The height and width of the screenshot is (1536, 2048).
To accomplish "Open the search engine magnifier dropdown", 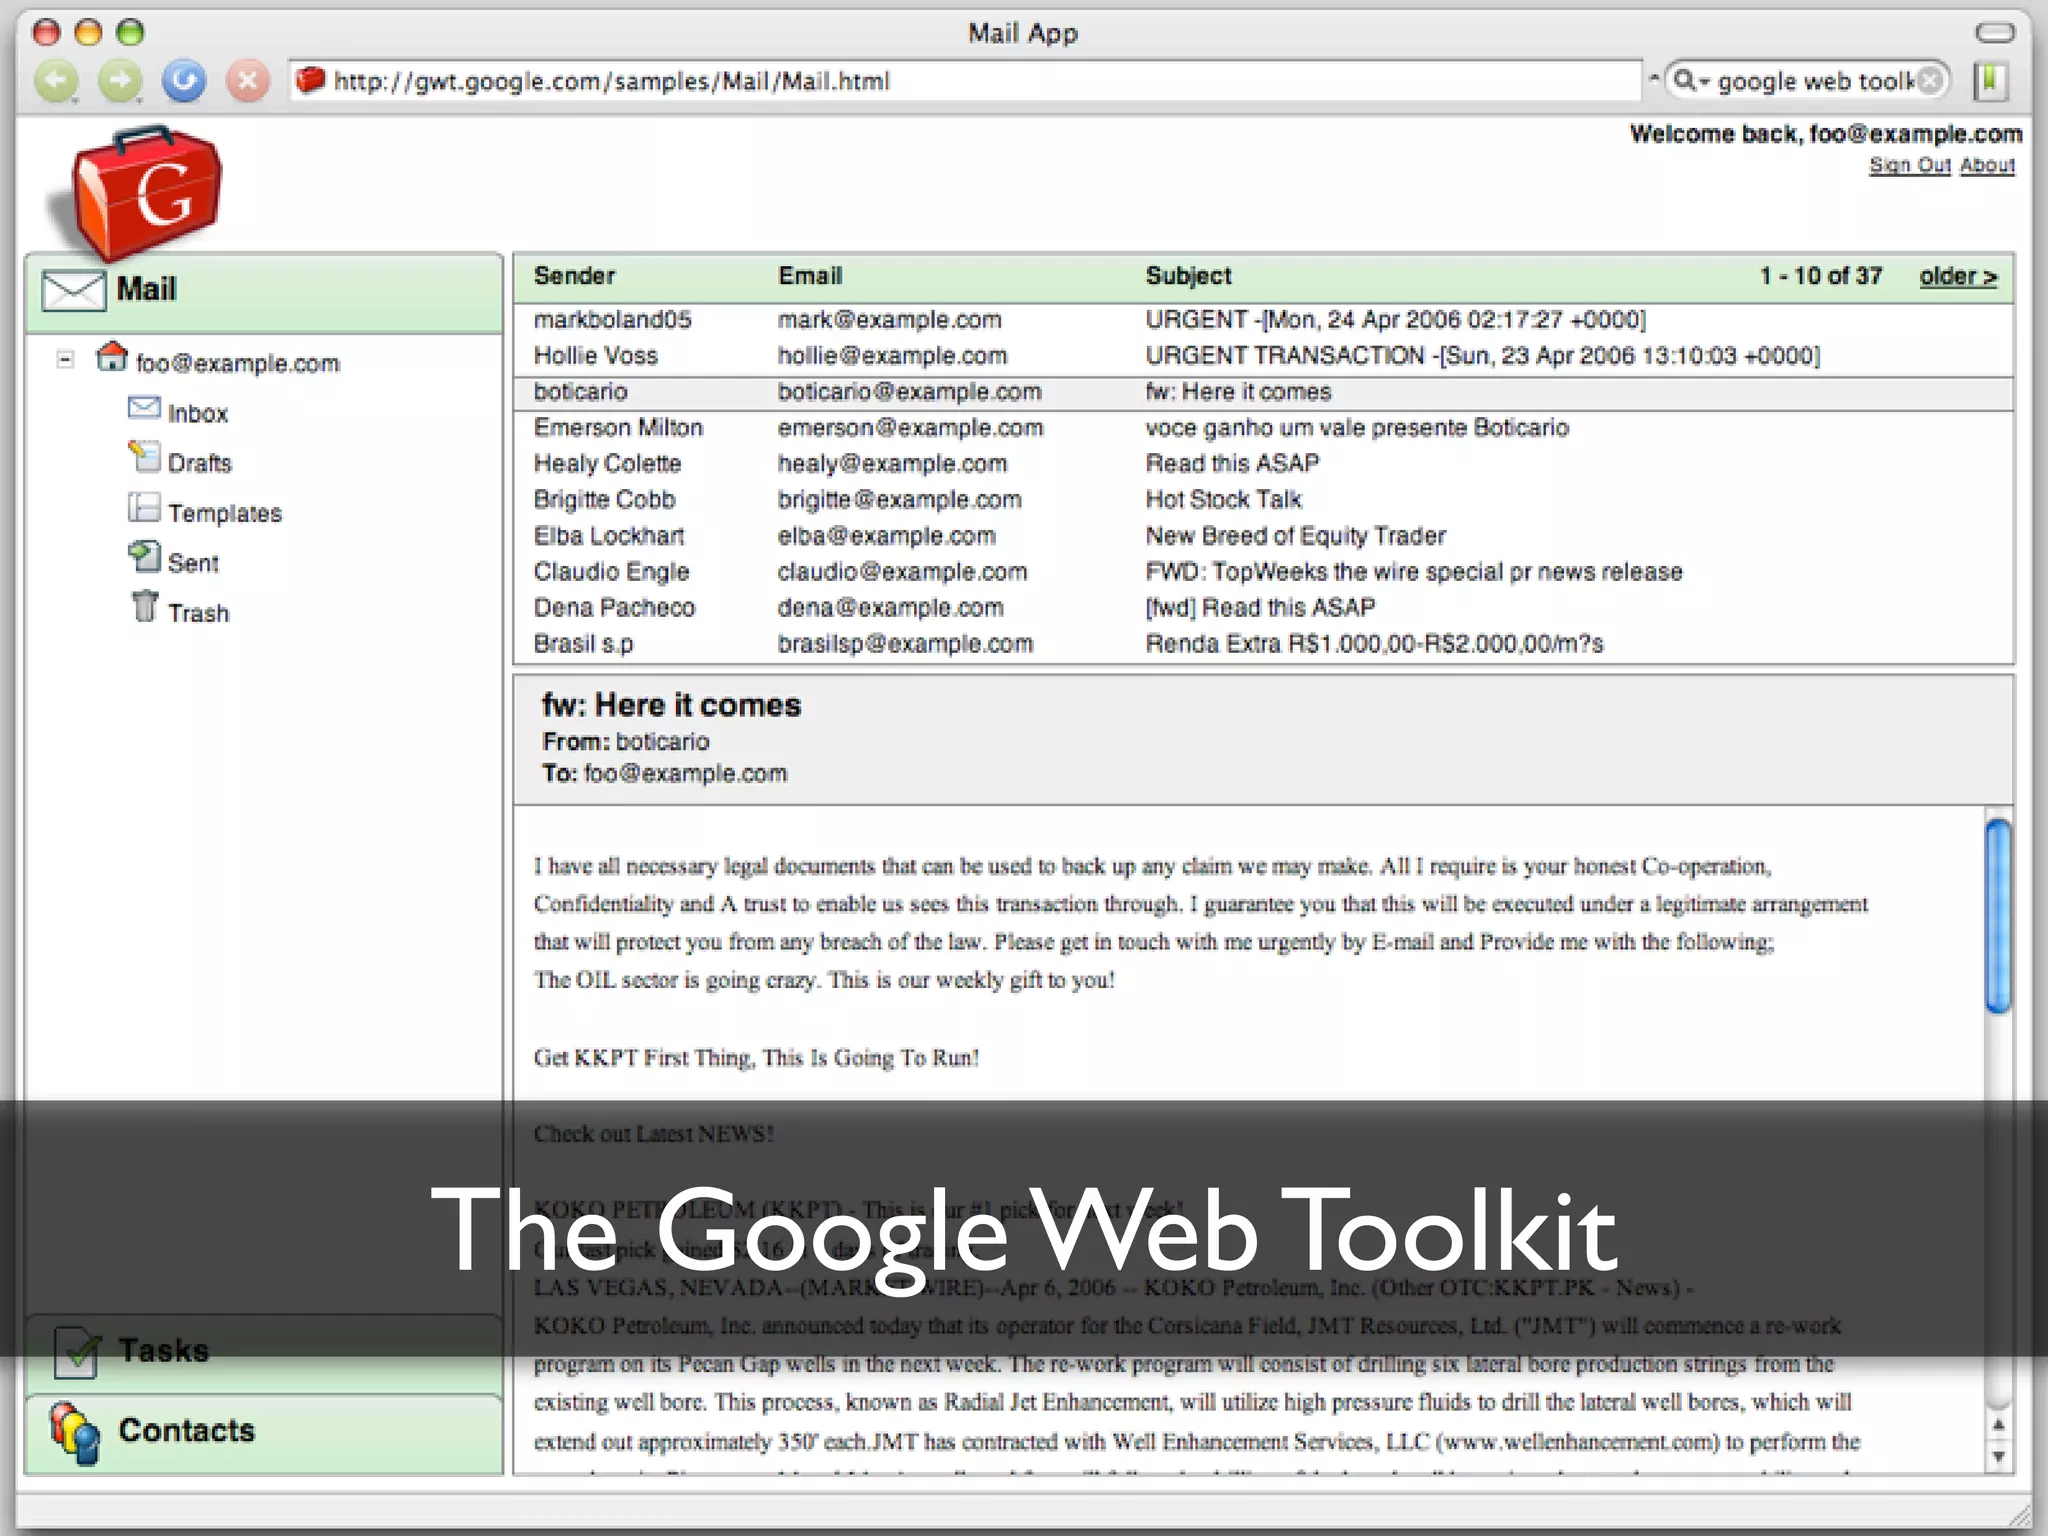I will 1691,81.
